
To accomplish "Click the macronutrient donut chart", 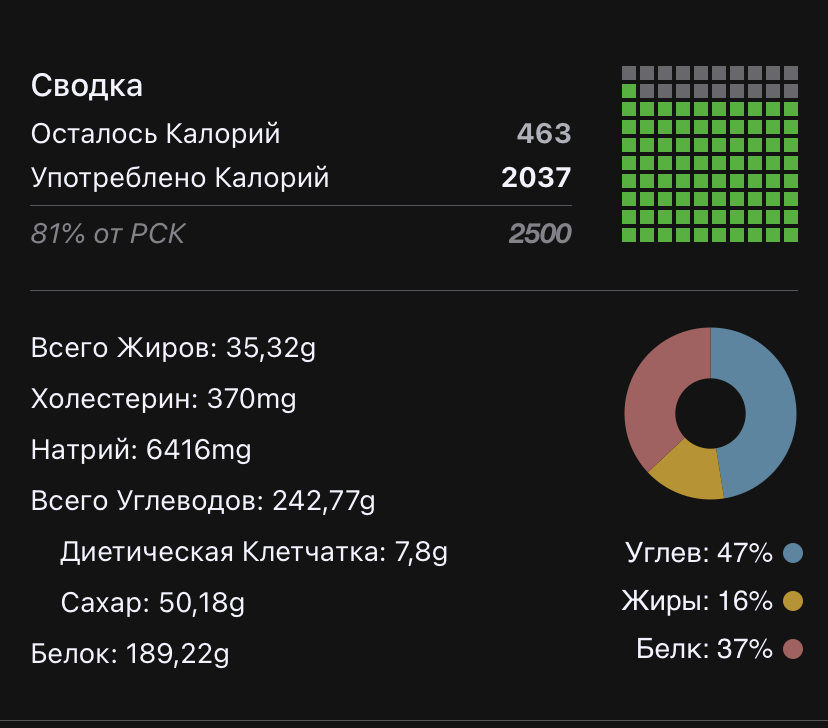I will pos(710,412).
